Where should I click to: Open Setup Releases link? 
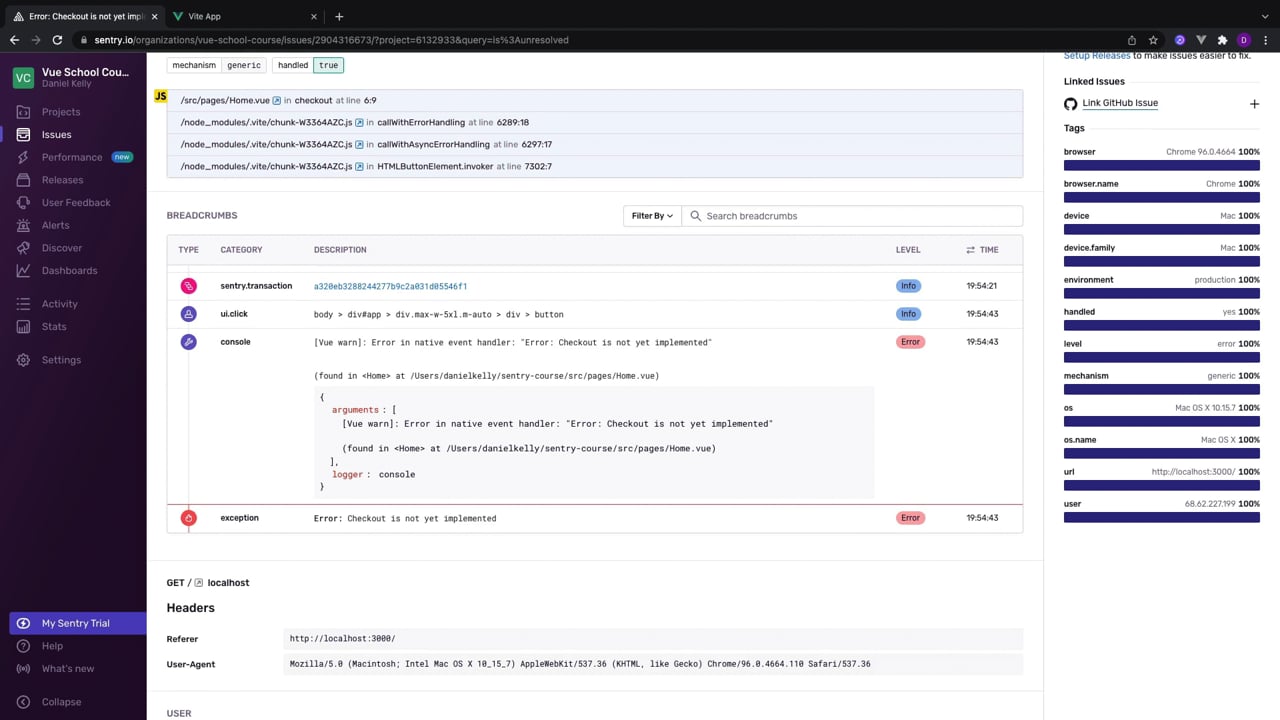click(1097, 56)
